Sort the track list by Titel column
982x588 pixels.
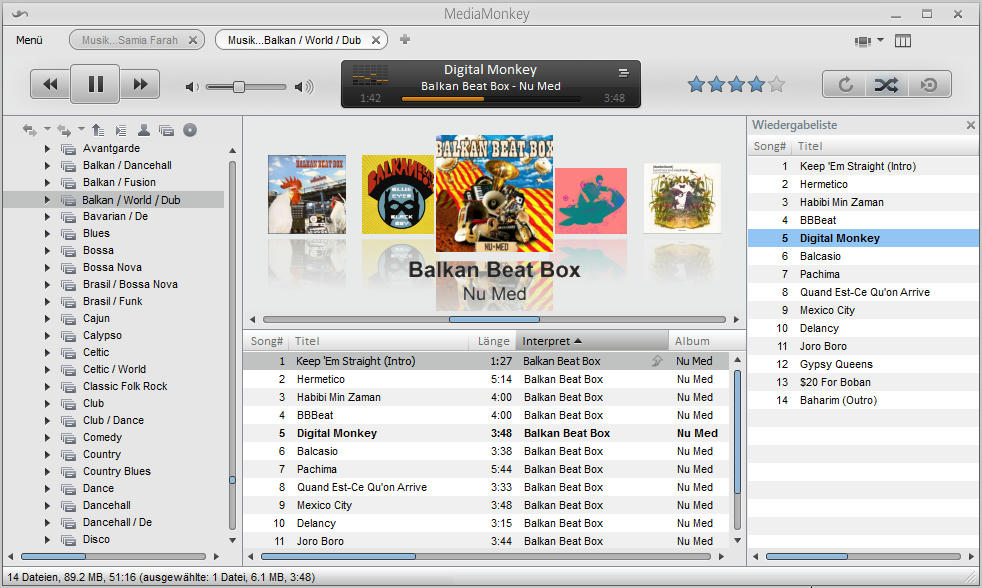[x=380, y=341]
